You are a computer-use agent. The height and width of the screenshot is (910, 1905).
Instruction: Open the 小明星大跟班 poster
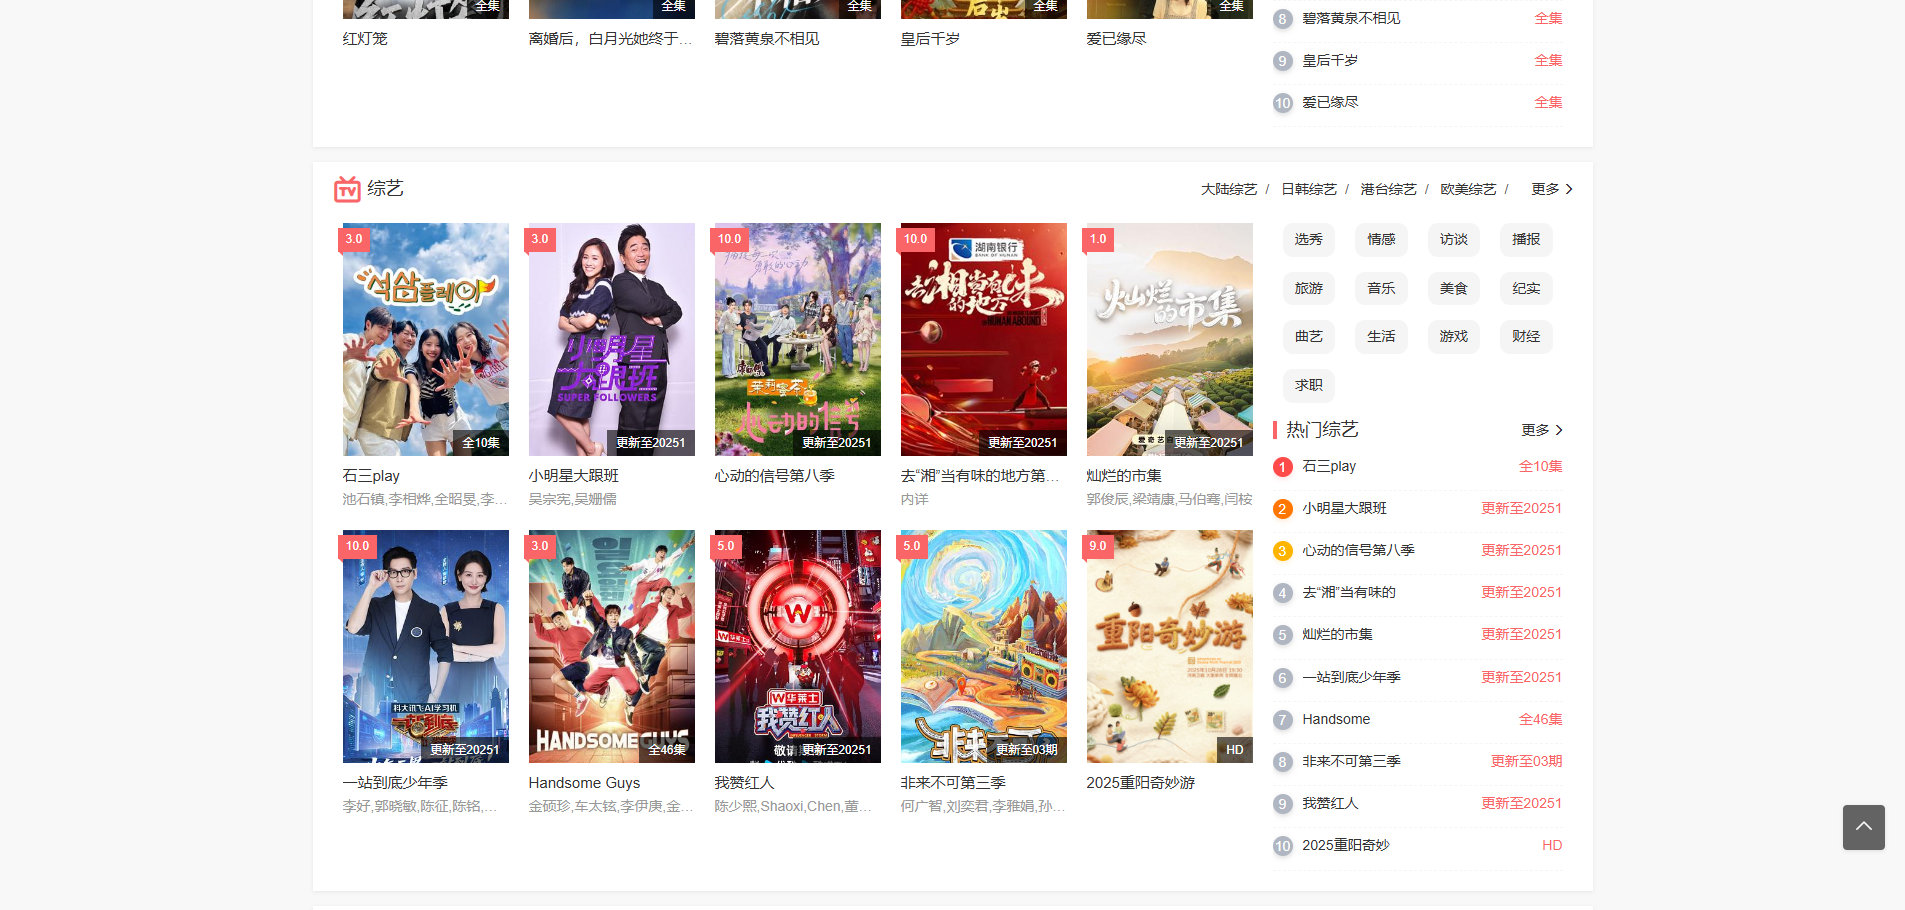611,339
